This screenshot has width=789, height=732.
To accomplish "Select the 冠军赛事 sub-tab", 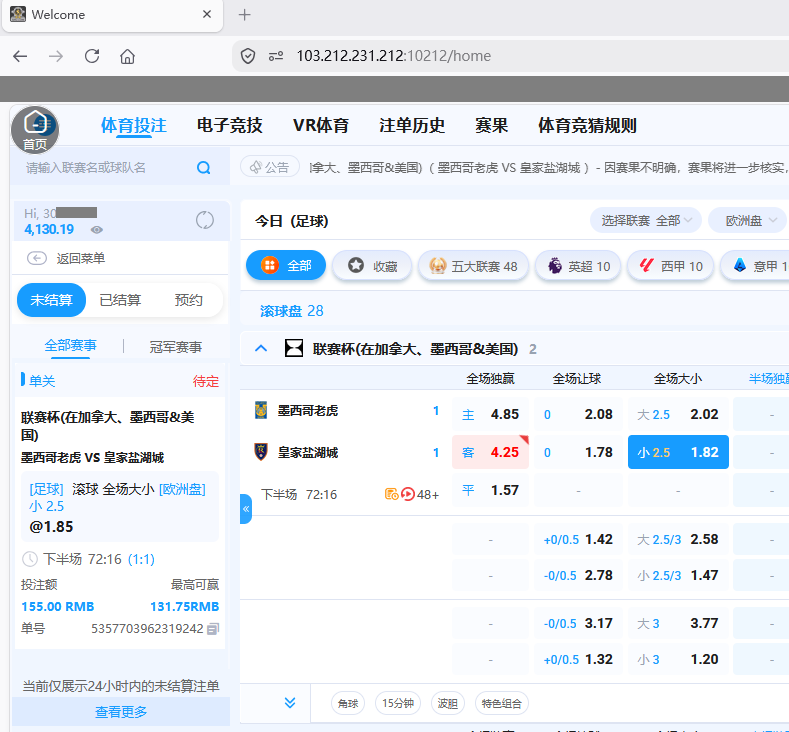I will pos(176,347).
